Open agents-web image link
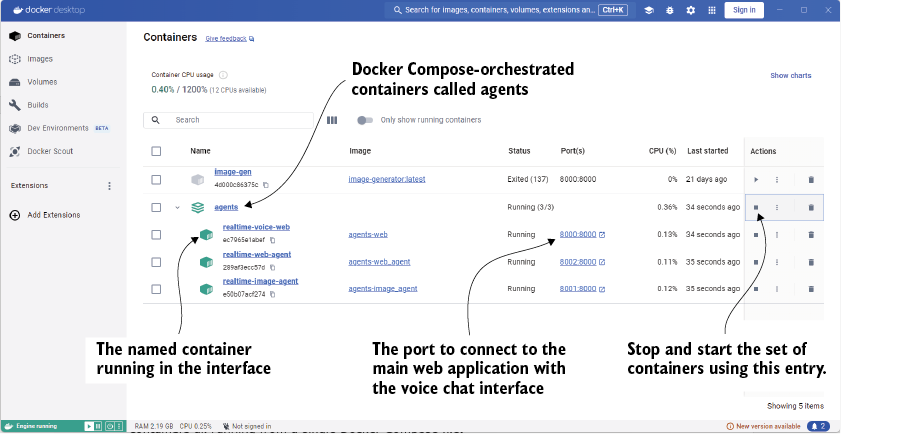Screen dimensions: 902x438 click(368, 234)
